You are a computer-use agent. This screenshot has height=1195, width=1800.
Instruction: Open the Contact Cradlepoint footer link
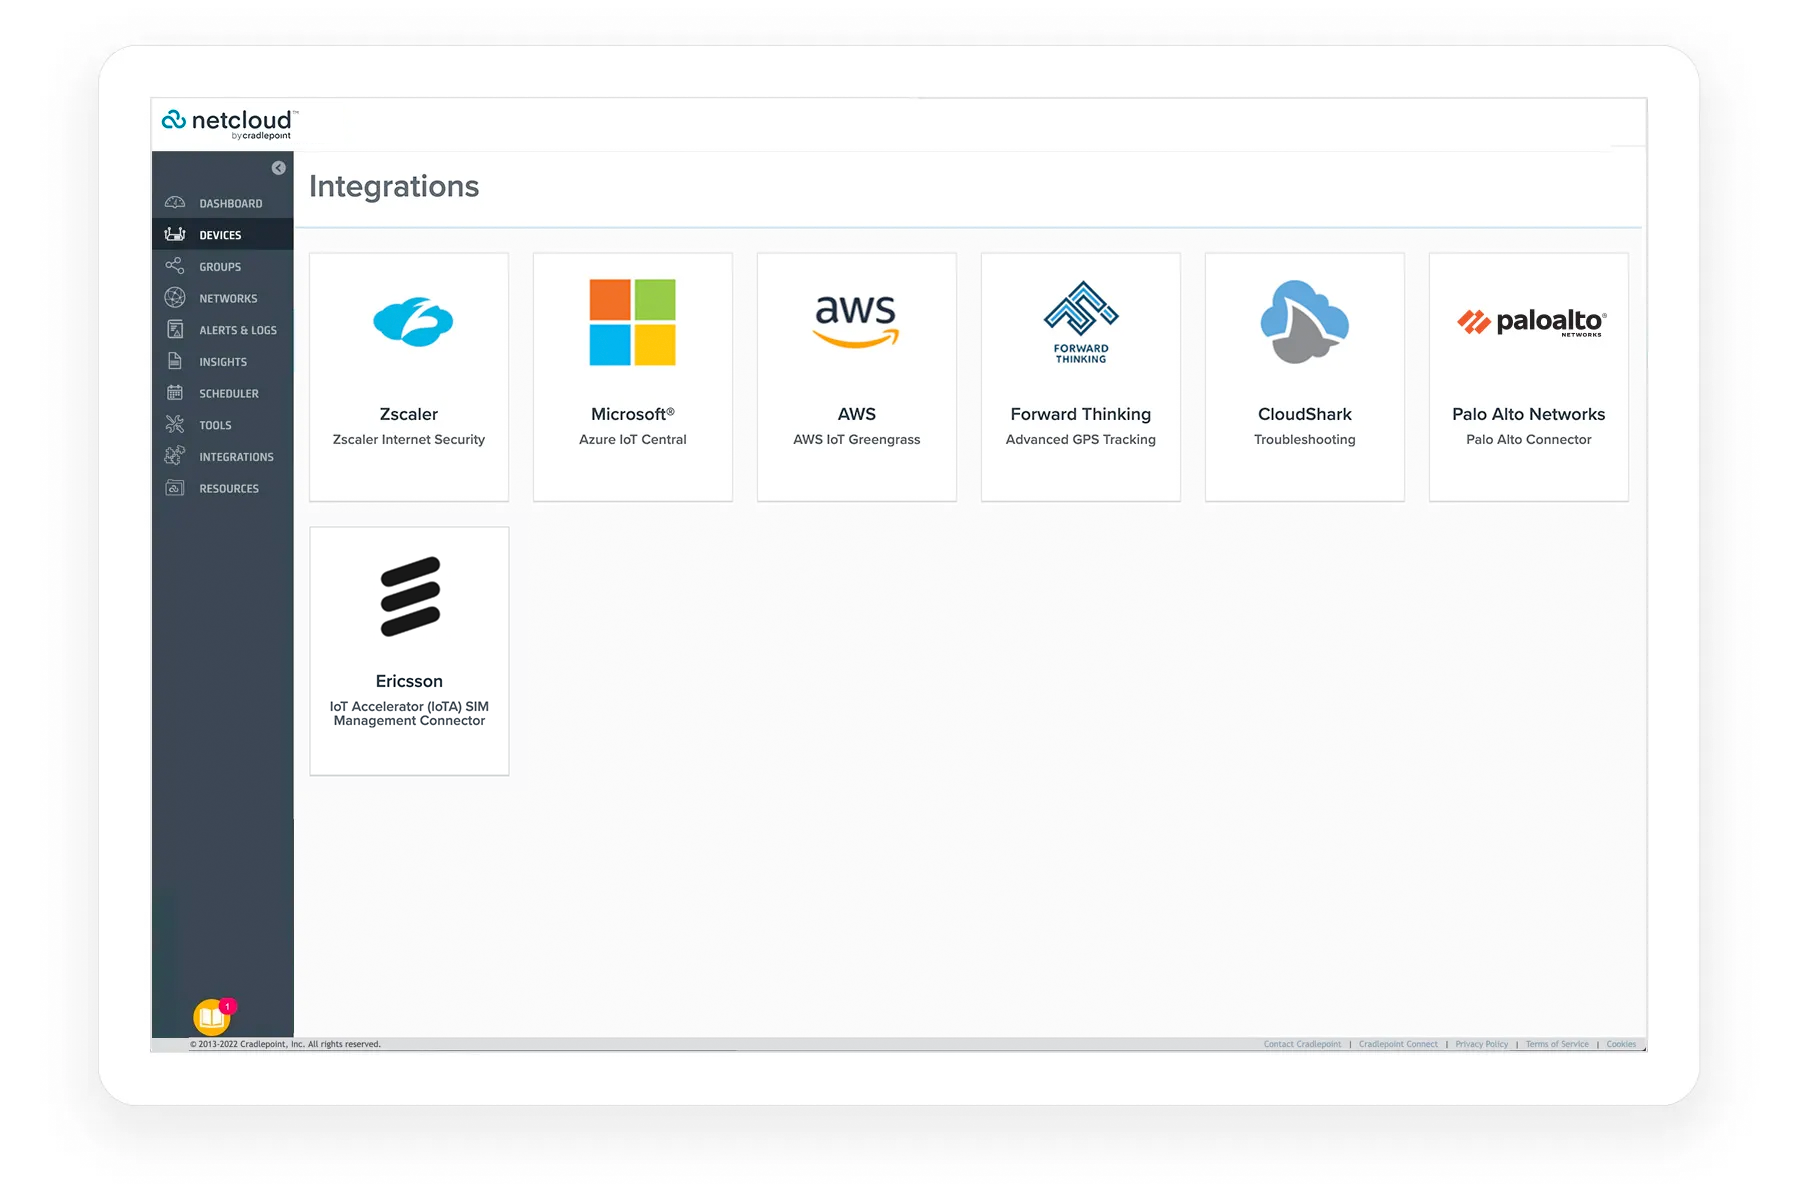1302,1044
